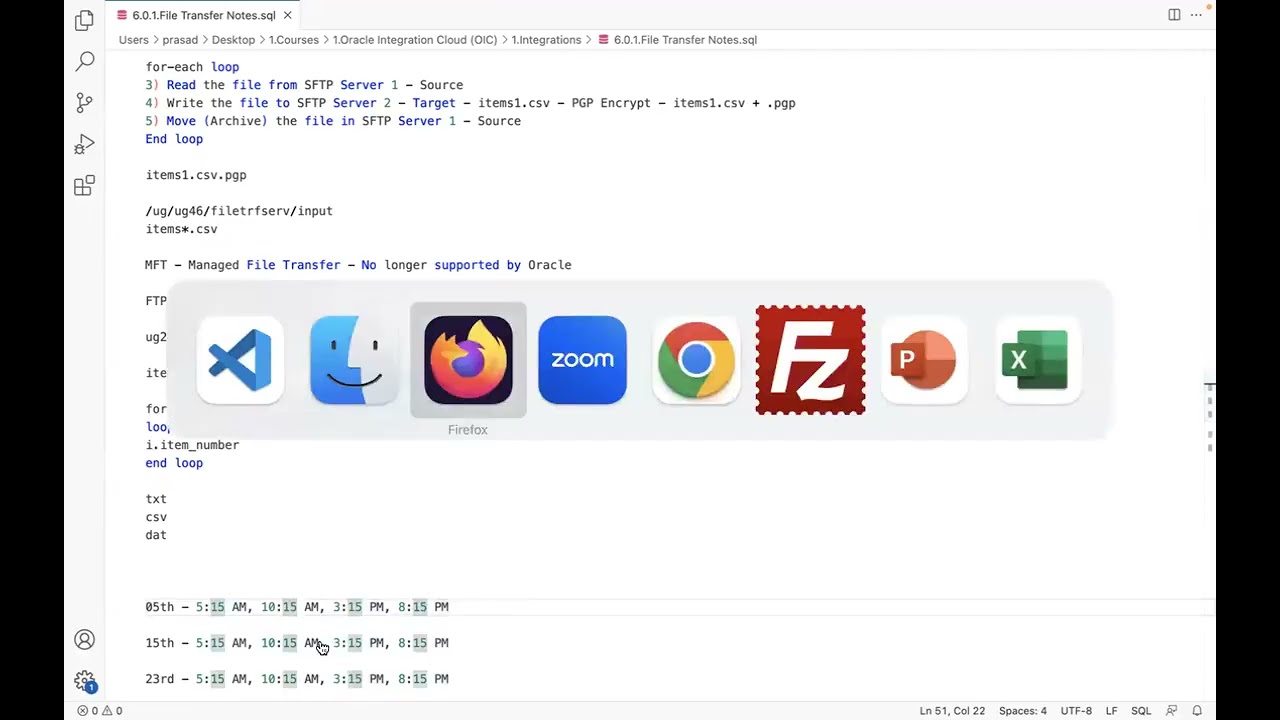Open errors and warnings count in status bar
Screen dimensions: 1280x720
click(x=100, y=711)
